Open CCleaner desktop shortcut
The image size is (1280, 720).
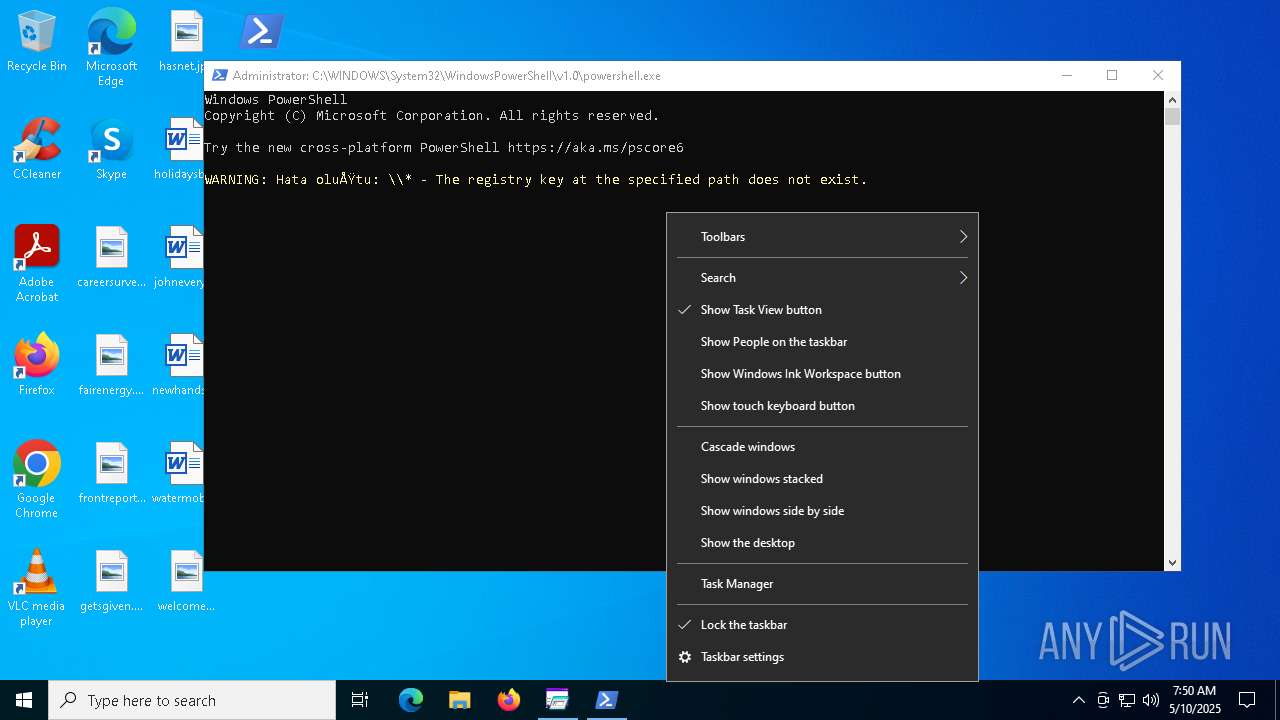coord(37,150)
